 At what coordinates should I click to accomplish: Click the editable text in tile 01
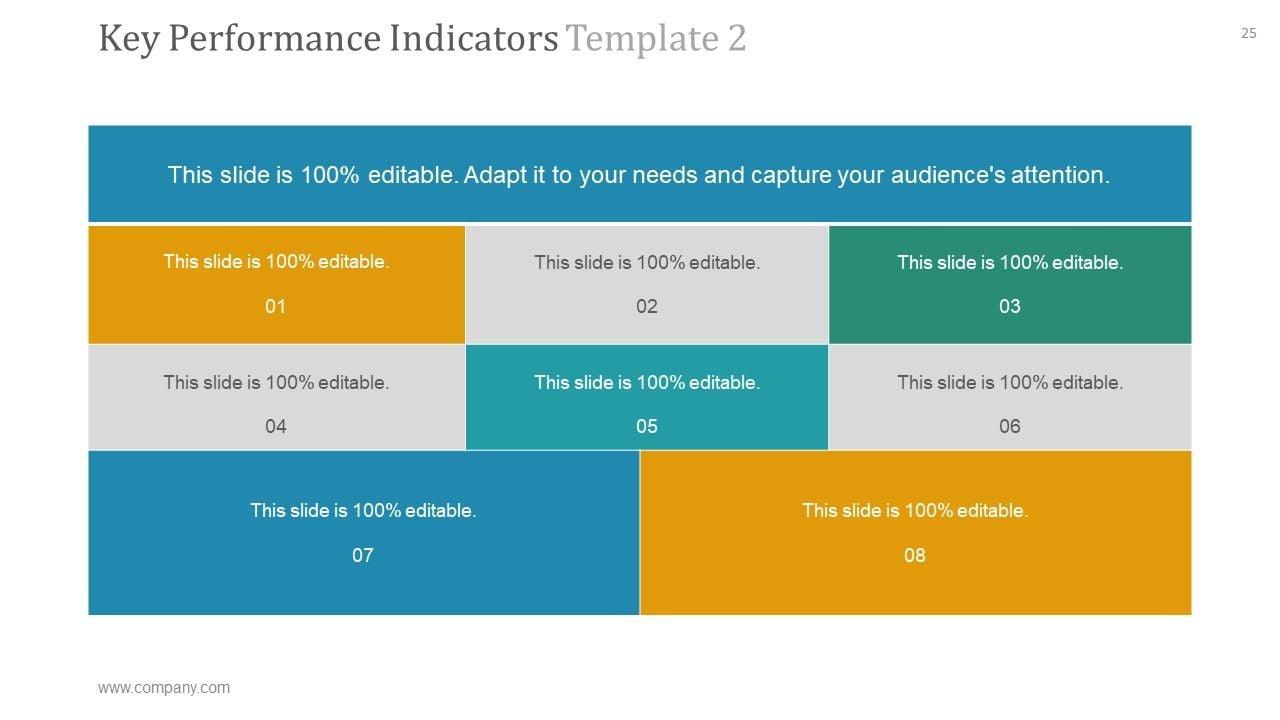pos(276,262)
